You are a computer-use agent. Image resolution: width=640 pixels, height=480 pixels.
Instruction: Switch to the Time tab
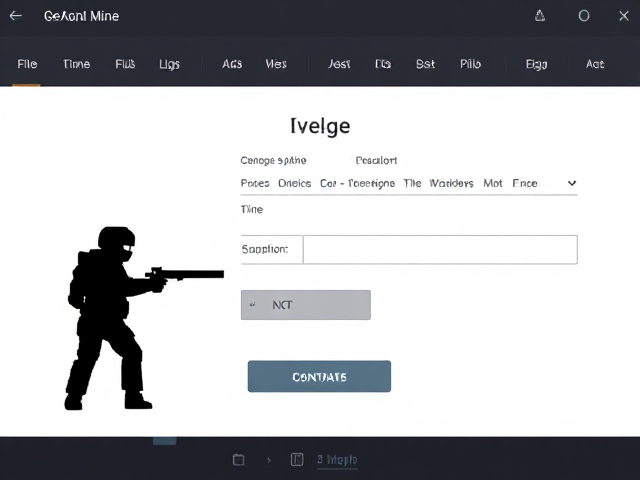click(76, 64)
